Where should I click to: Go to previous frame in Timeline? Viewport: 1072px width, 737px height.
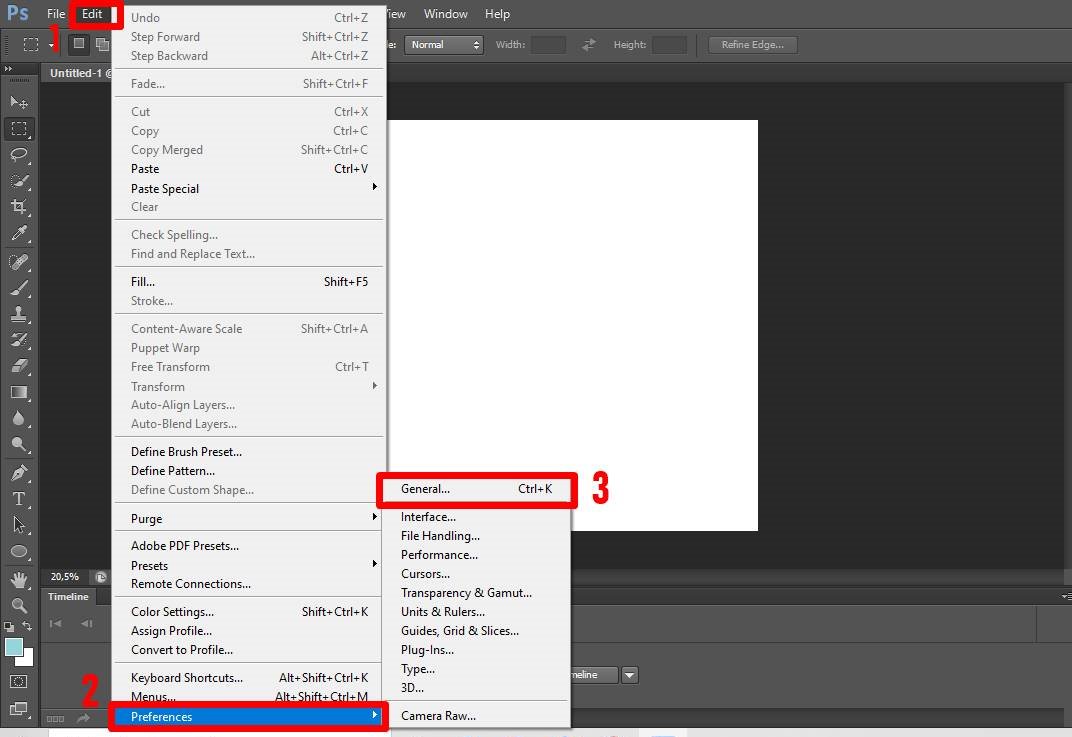(87, 624)
